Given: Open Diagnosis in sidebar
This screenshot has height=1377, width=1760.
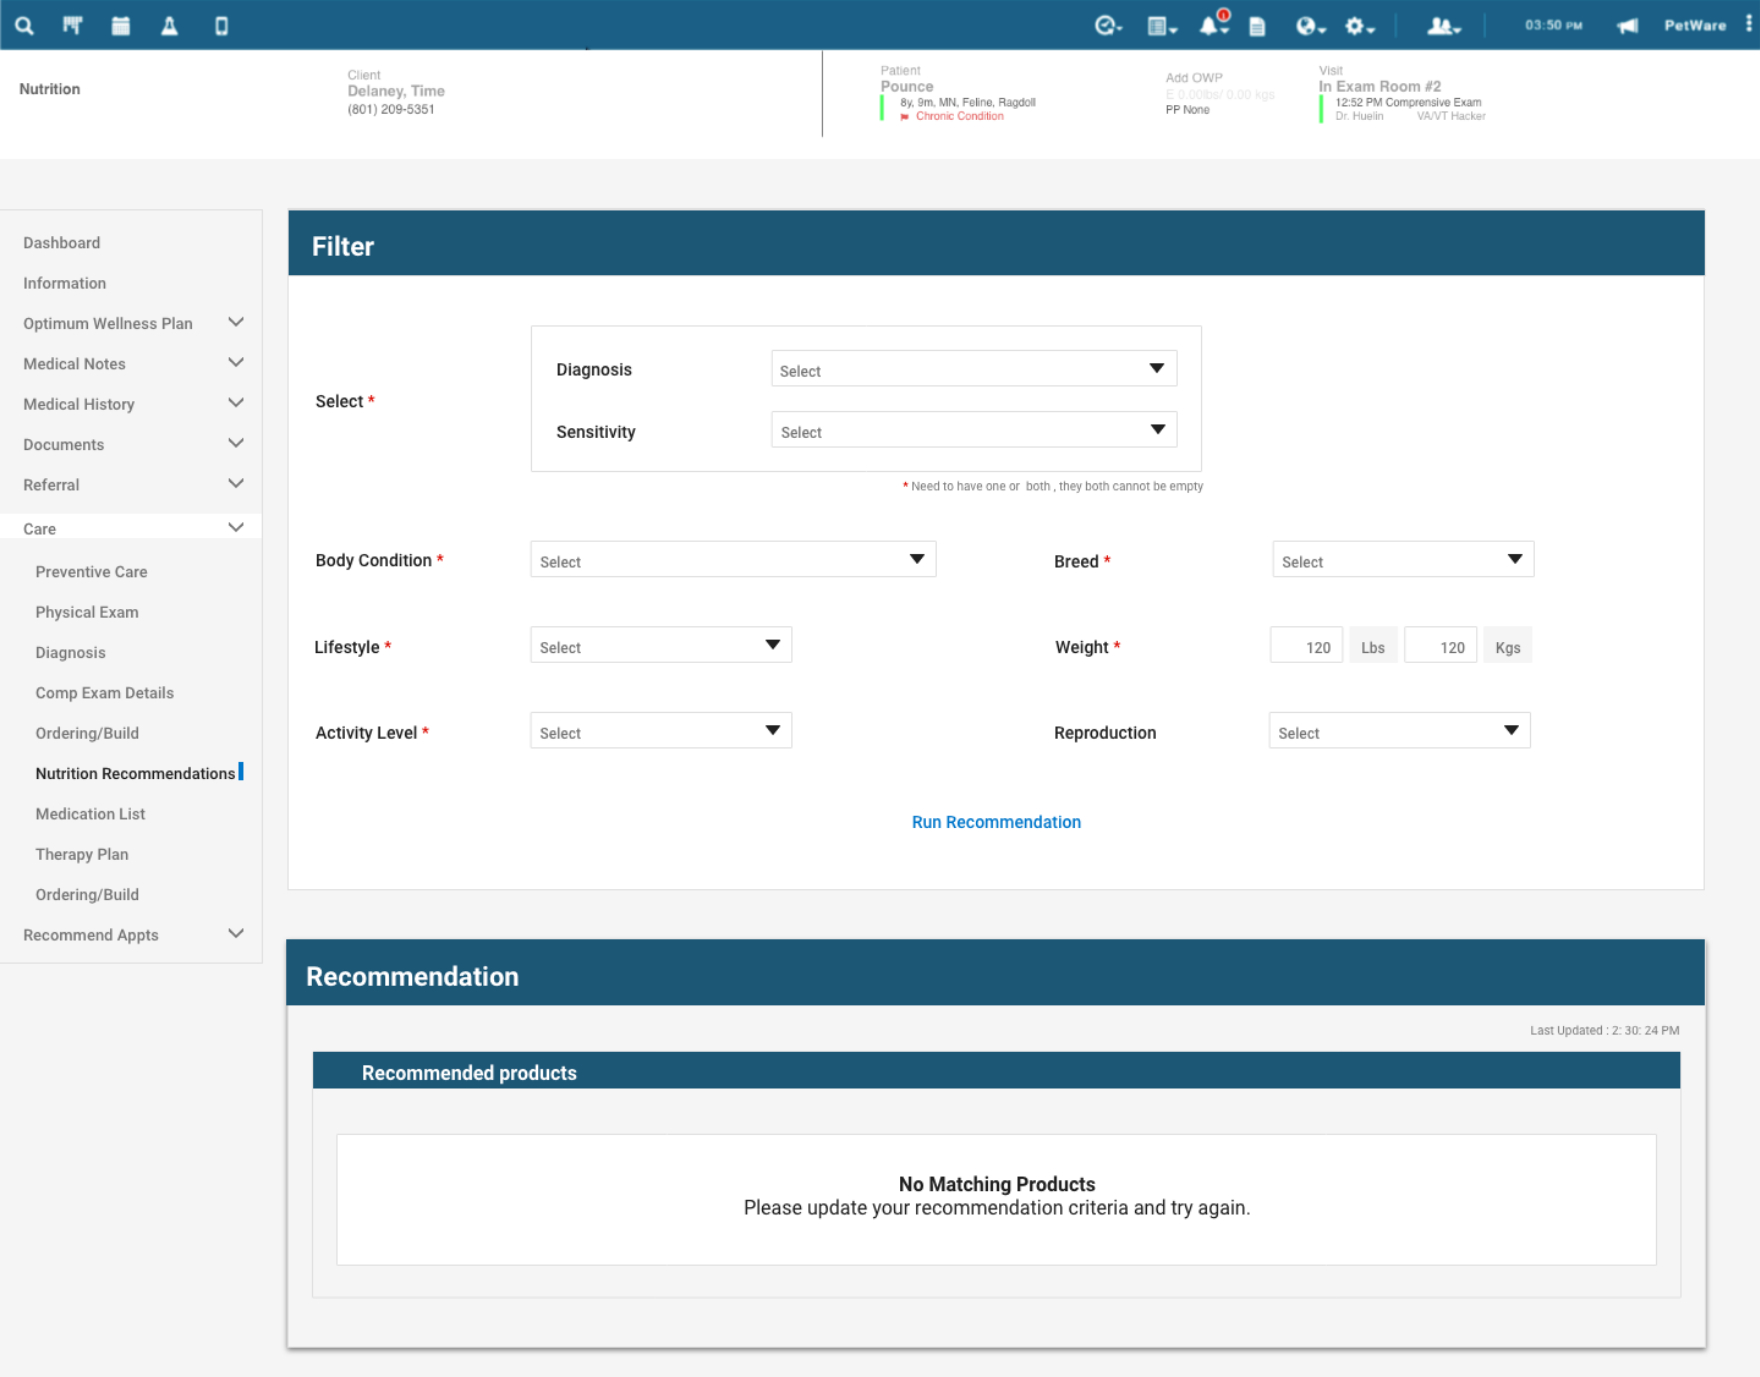Looking at the screenshot, I should (x=70, y=652).
